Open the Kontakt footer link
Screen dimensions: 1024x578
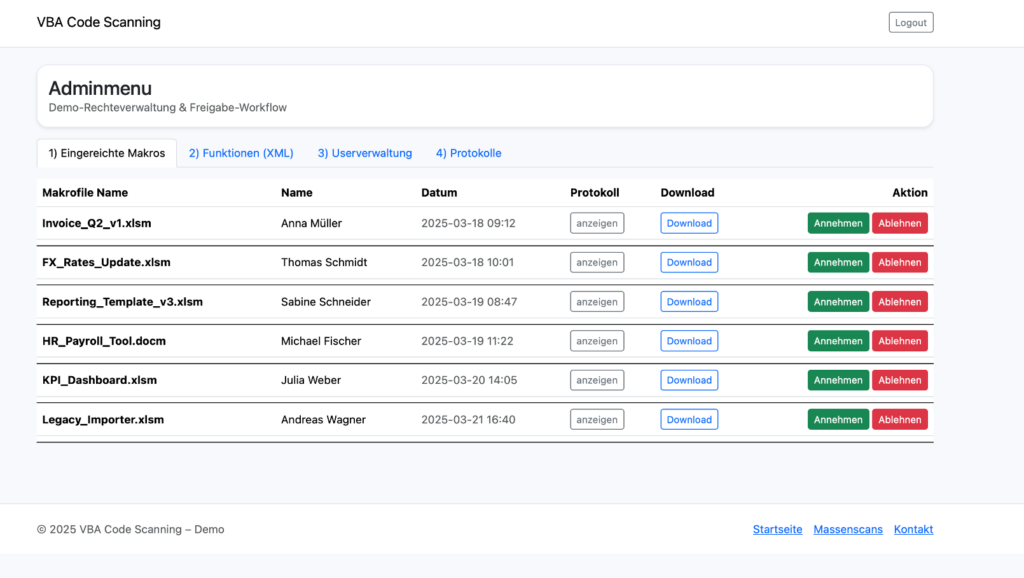tap(913, 529)
